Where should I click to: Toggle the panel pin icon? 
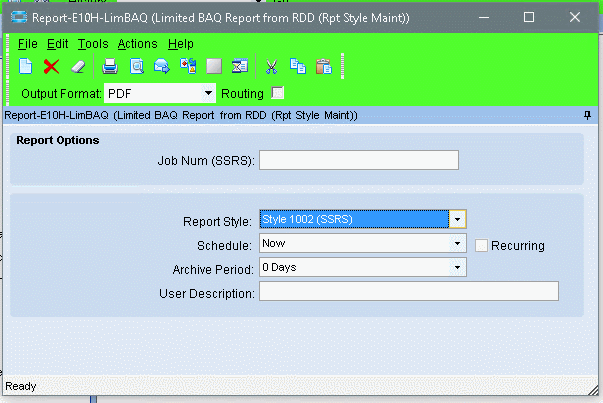587,116
